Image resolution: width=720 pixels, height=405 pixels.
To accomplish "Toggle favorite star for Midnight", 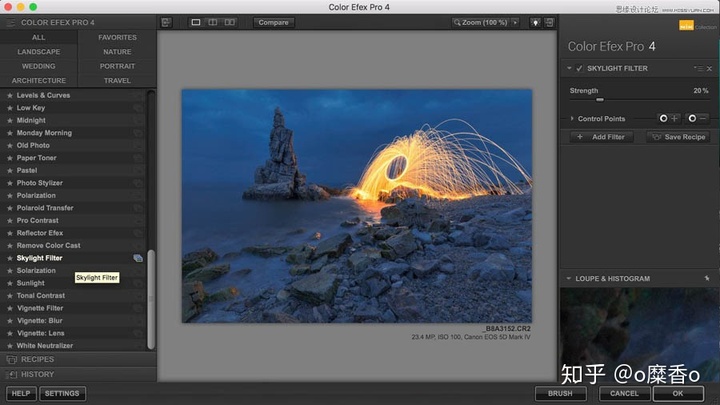I will pyautogui.click(x=10, y=120).
